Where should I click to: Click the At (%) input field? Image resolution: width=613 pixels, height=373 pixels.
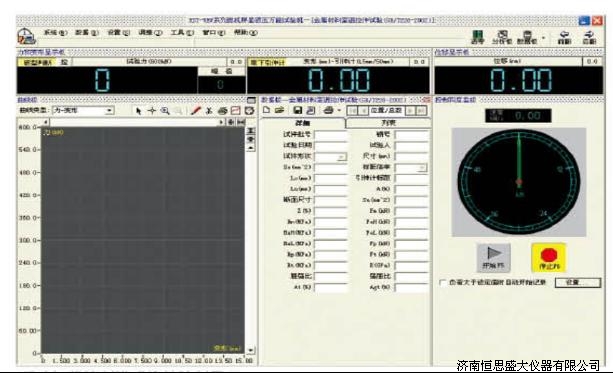coord(331,288)
